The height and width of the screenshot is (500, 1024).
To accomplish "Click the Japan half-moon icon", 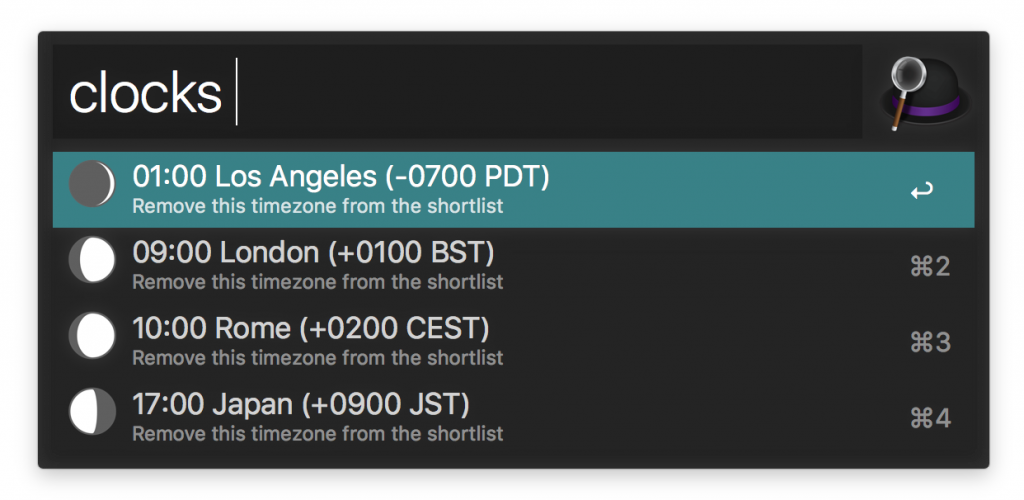I will [92, 411].
